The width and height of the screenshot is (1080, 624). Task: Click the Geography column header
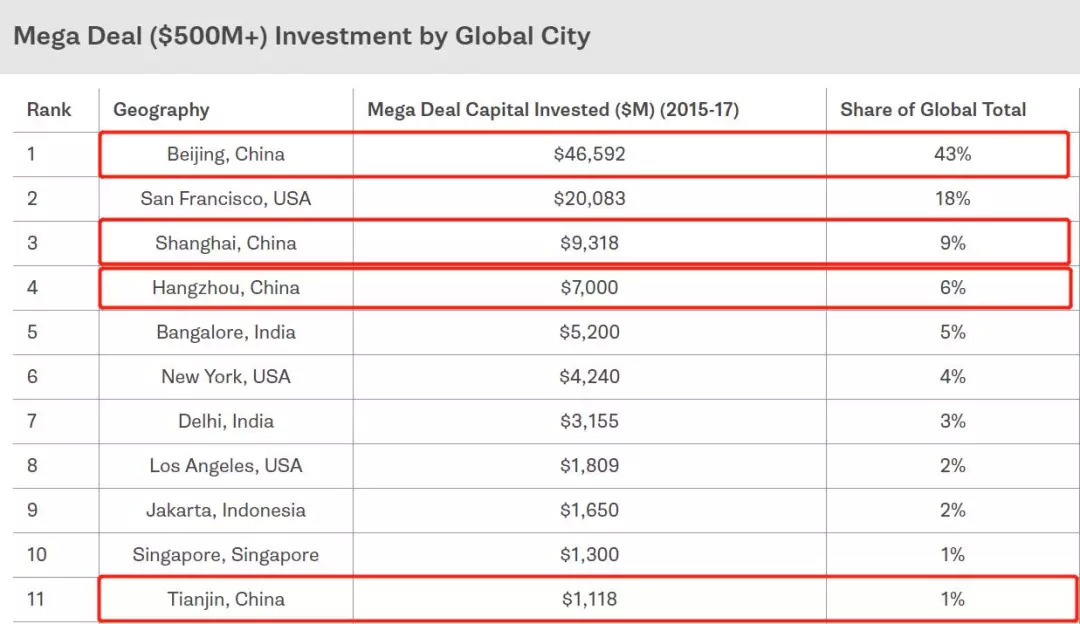[x=161, y=110]
